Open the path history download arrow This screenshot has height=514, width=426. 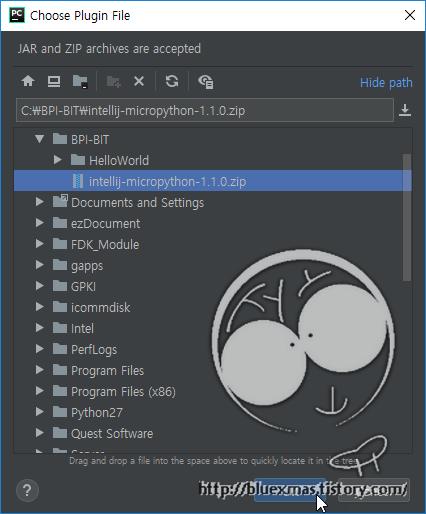405,110
